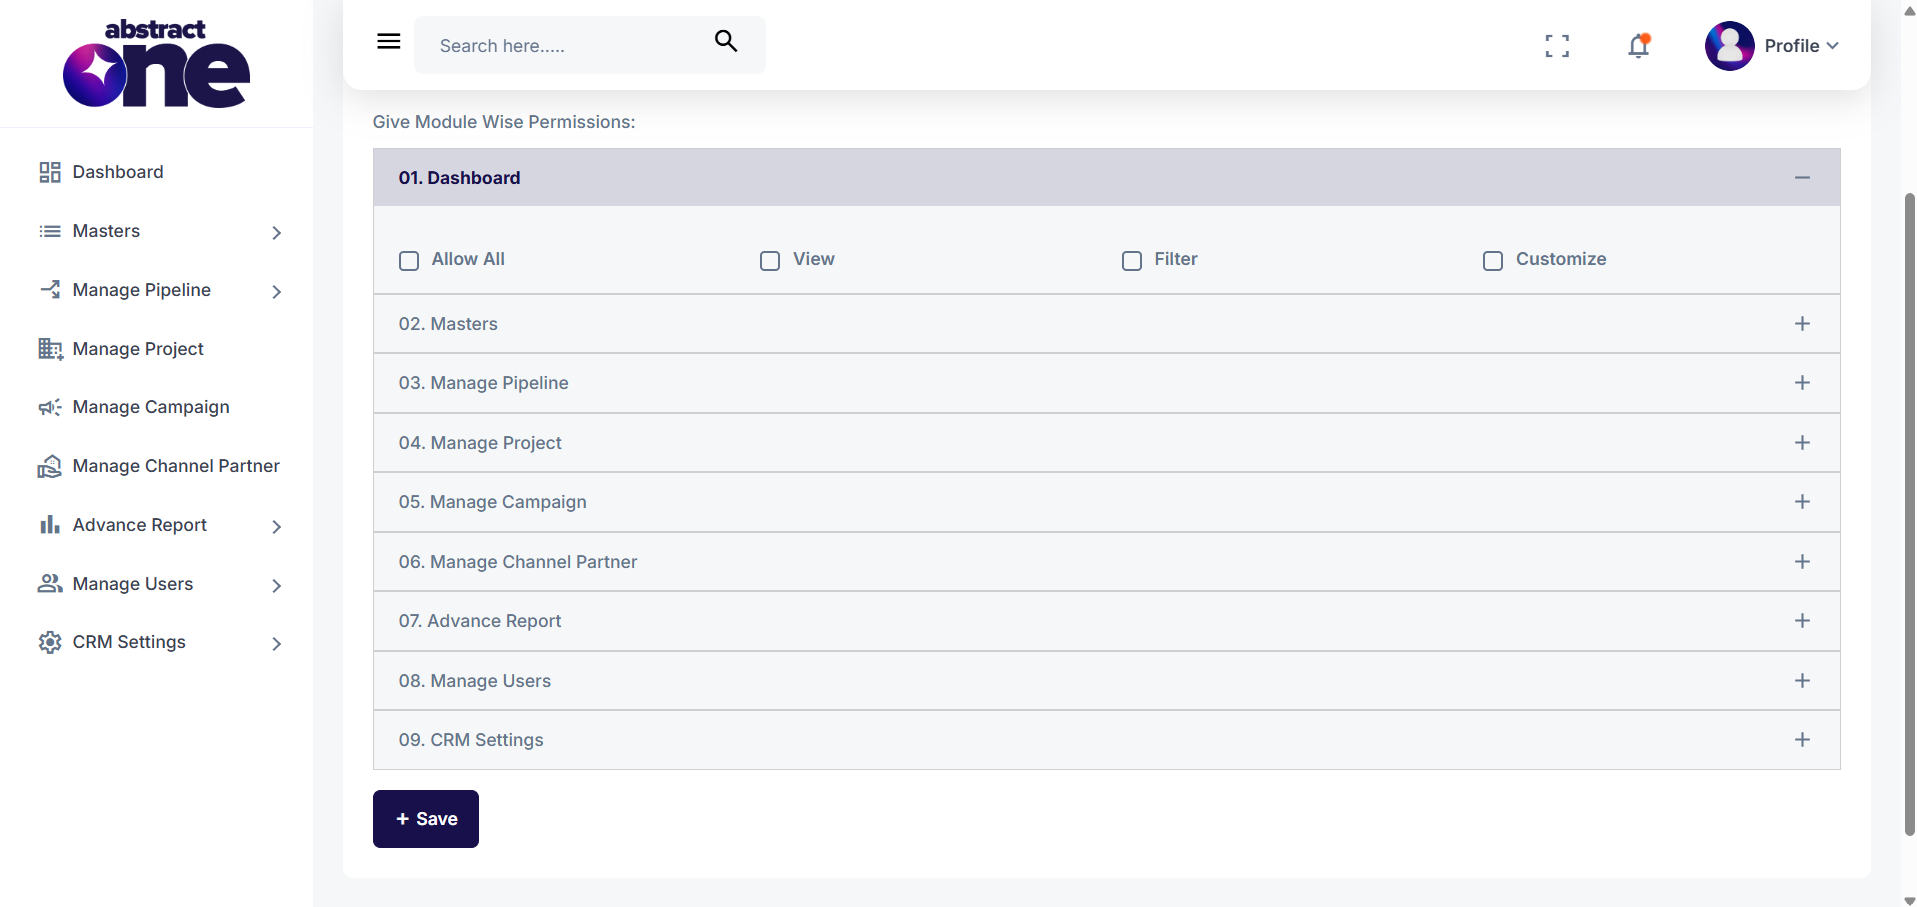Viewport: 1917px width, 907px height.
Task: Click the 09. CRM Settings heading text
Action: pos(471,740)
